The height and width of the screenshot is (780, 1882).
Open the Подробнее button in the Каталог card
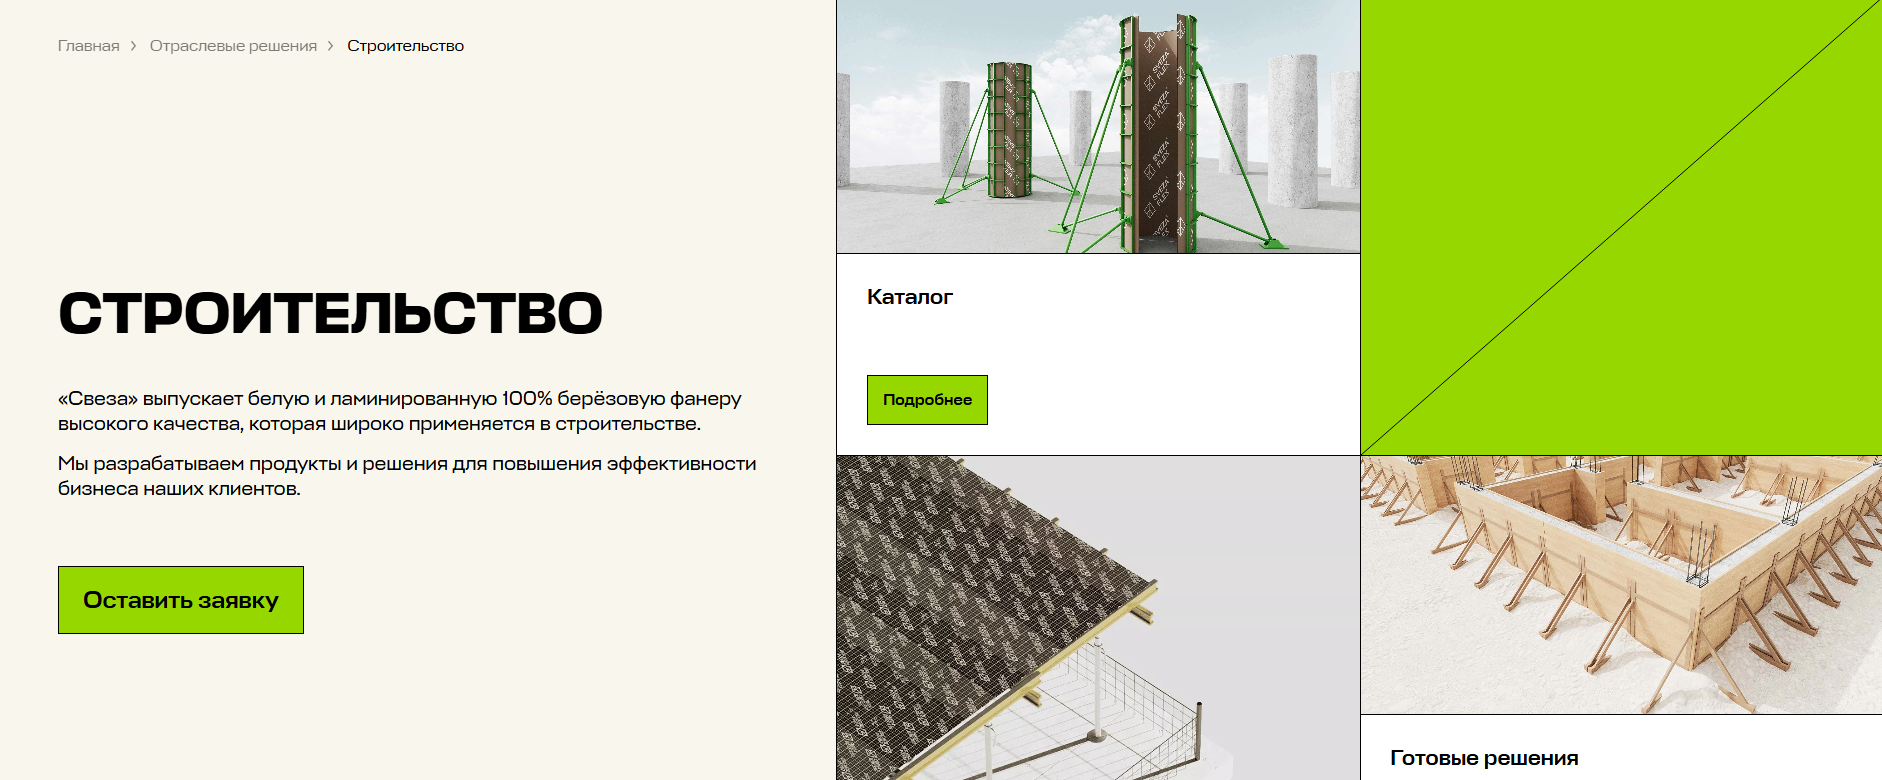(927, 400)
